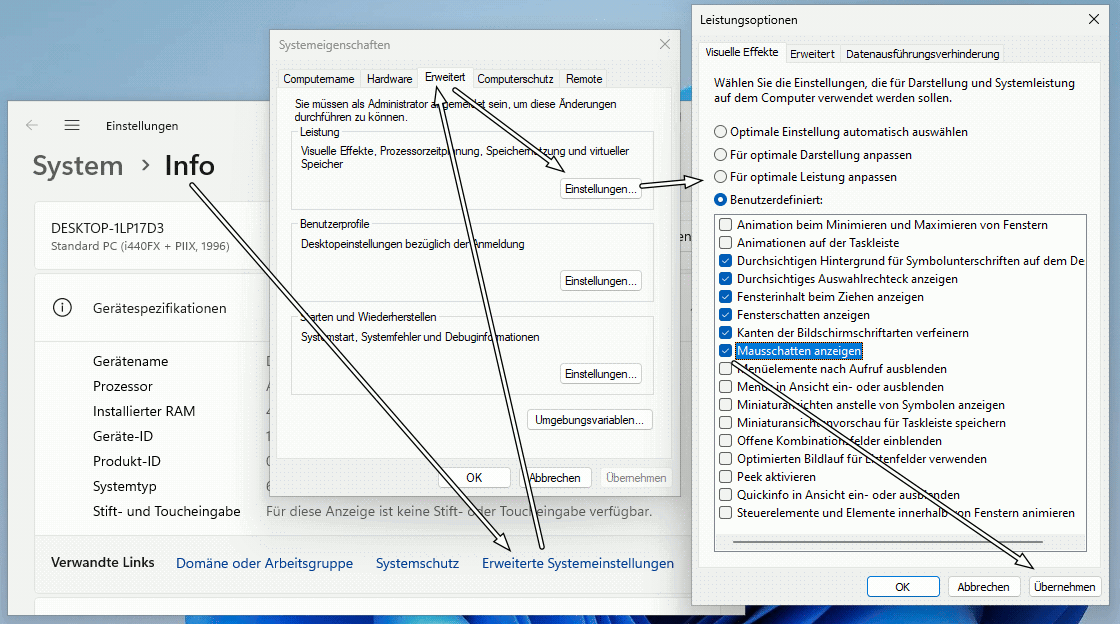Viewport: 1120px width, 624px height.
Task: Check Offene Kombinationsfelder einblenden
Action: click(726, 441)
